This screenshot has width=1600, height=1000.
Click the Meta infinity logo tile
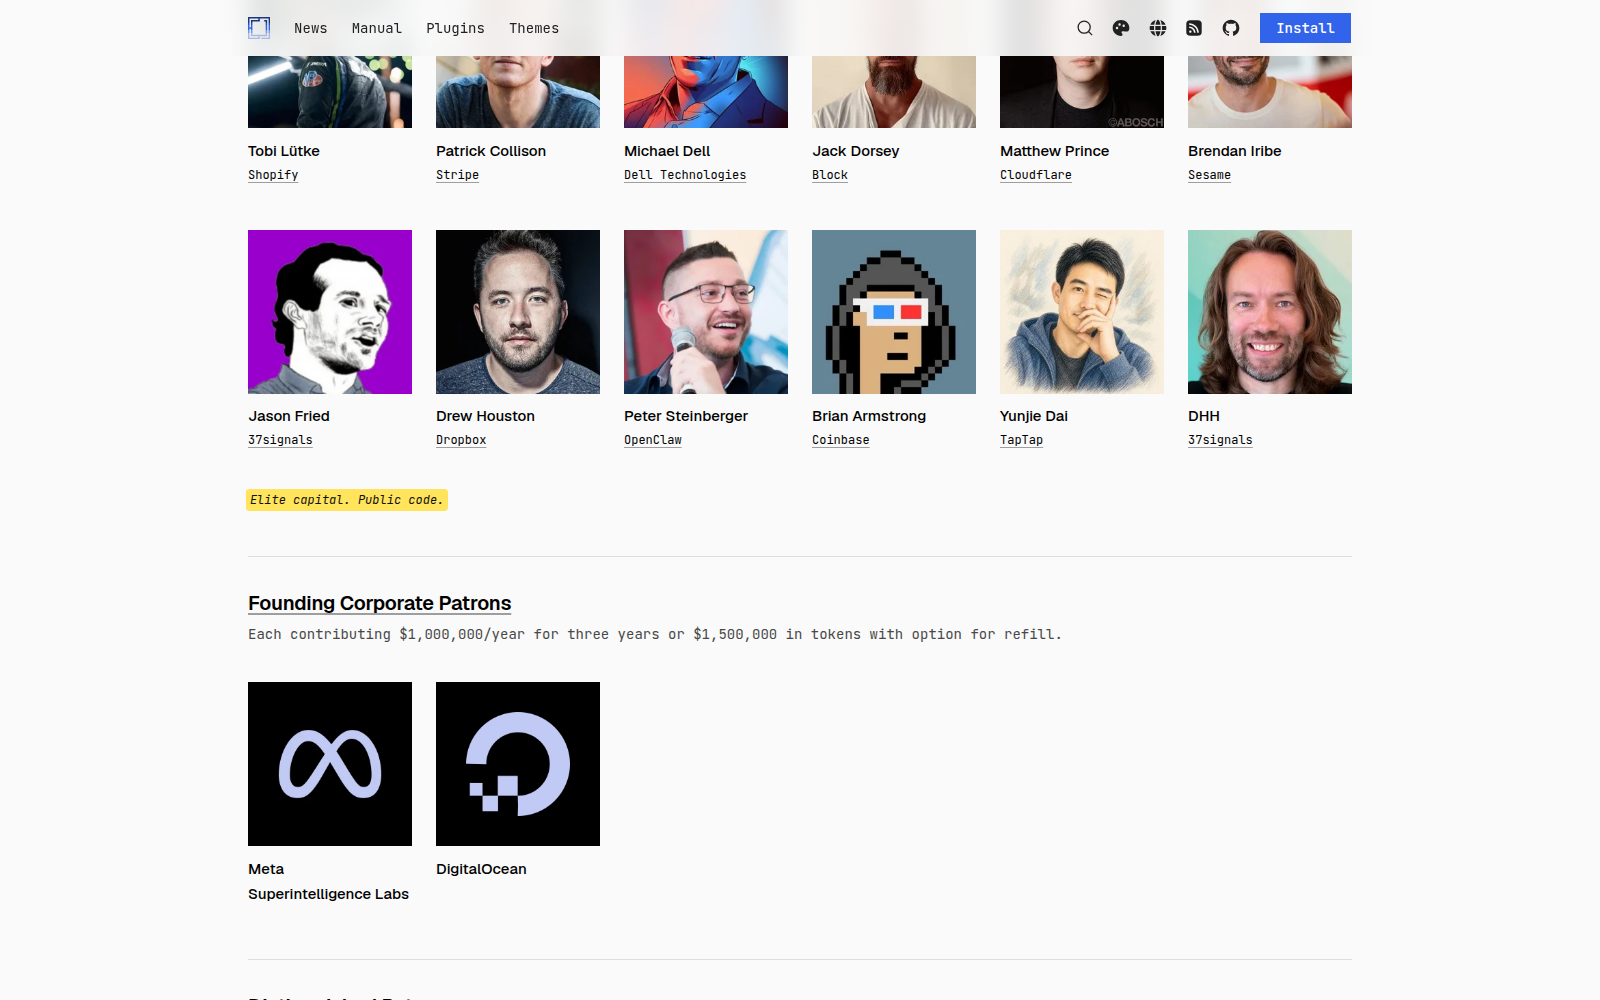pyautogui.click(x=330, y=764)
